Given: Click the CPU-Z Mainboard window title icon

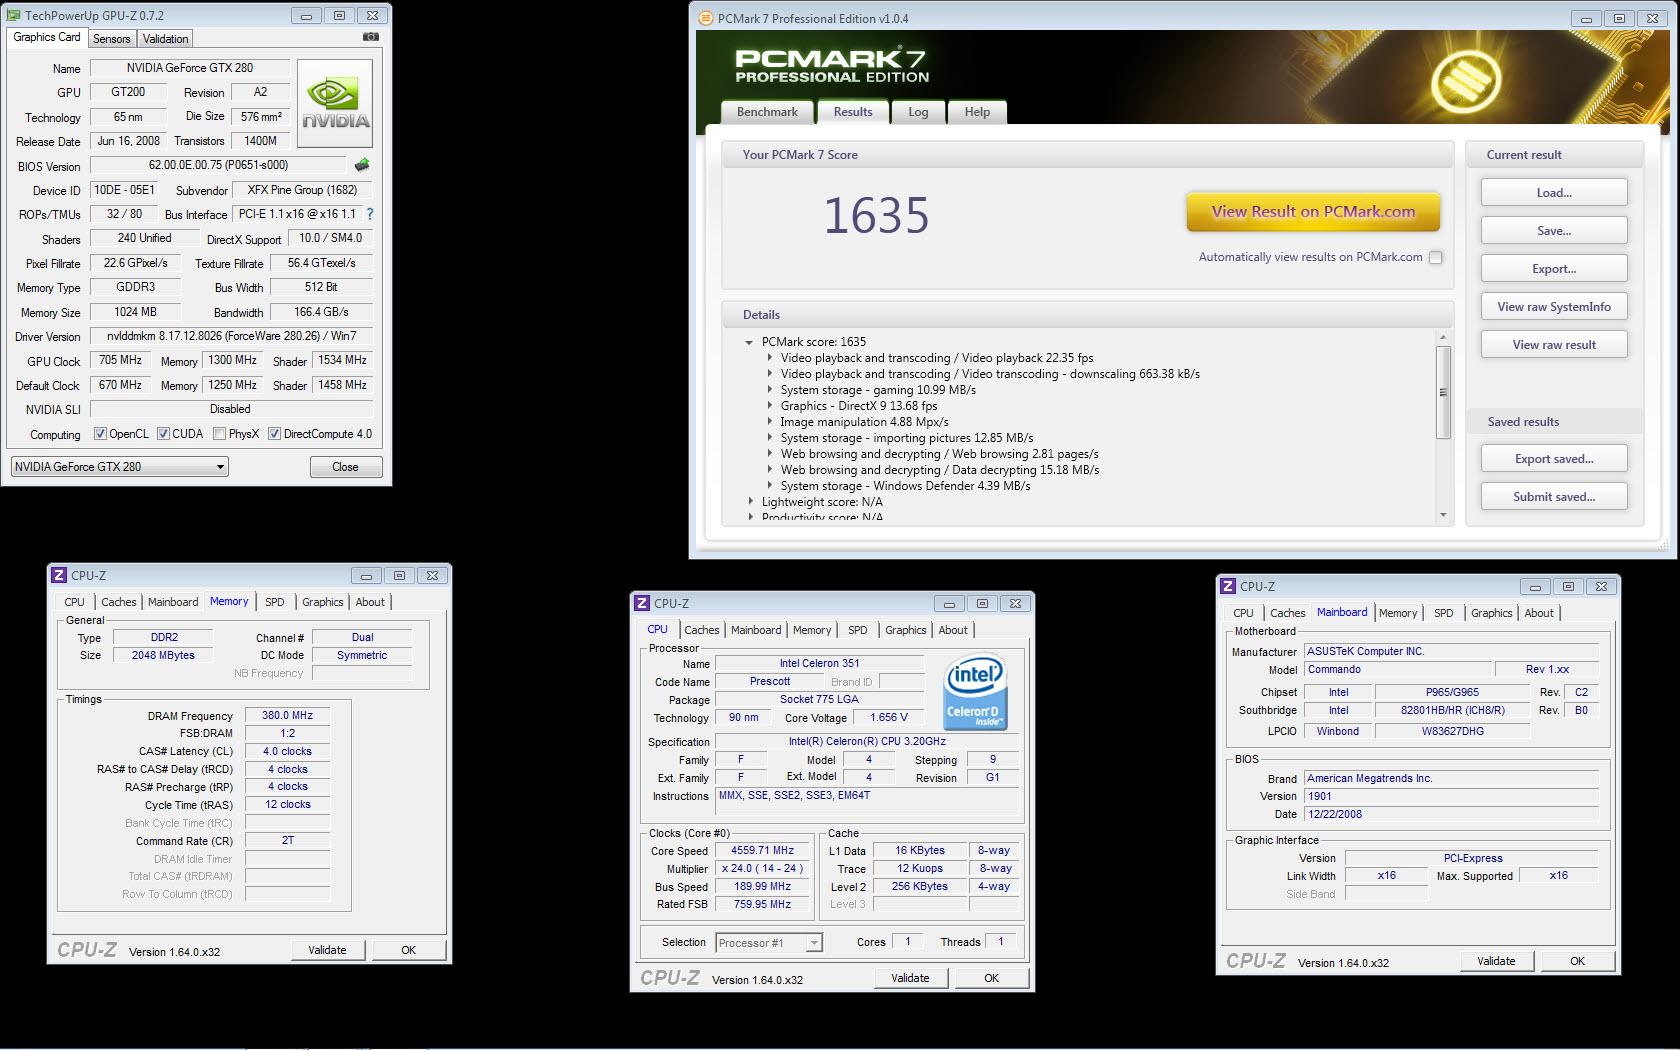Looking at the screenshot, I should [x=1228, y=586].
